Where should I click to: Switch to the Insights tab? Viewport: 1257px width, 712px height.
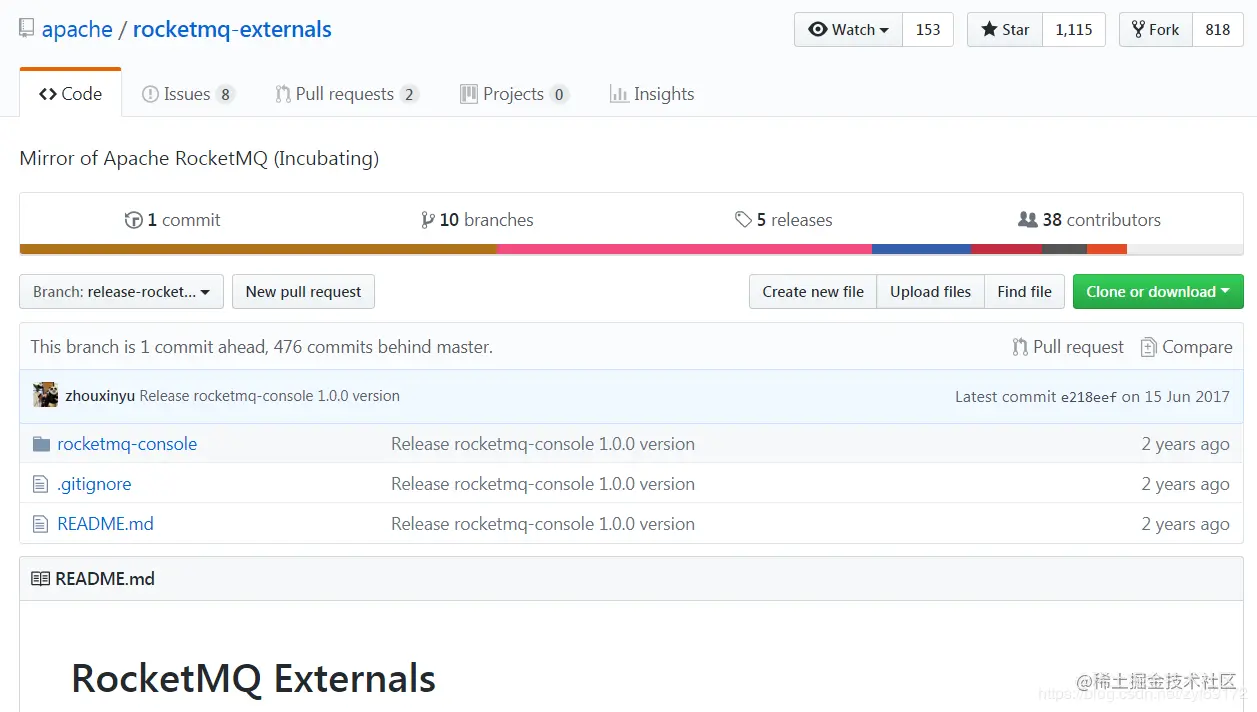tap(652, 94)
